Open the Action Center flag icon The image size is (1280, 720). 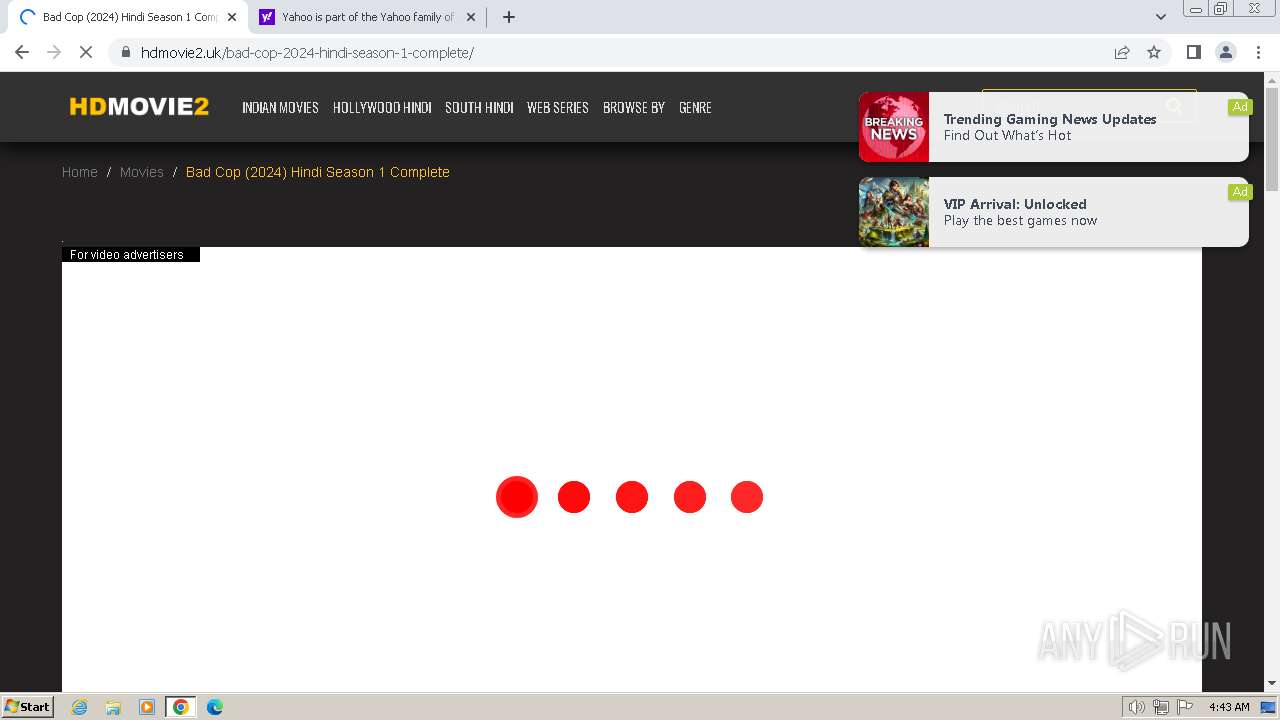coord(1185,707)
